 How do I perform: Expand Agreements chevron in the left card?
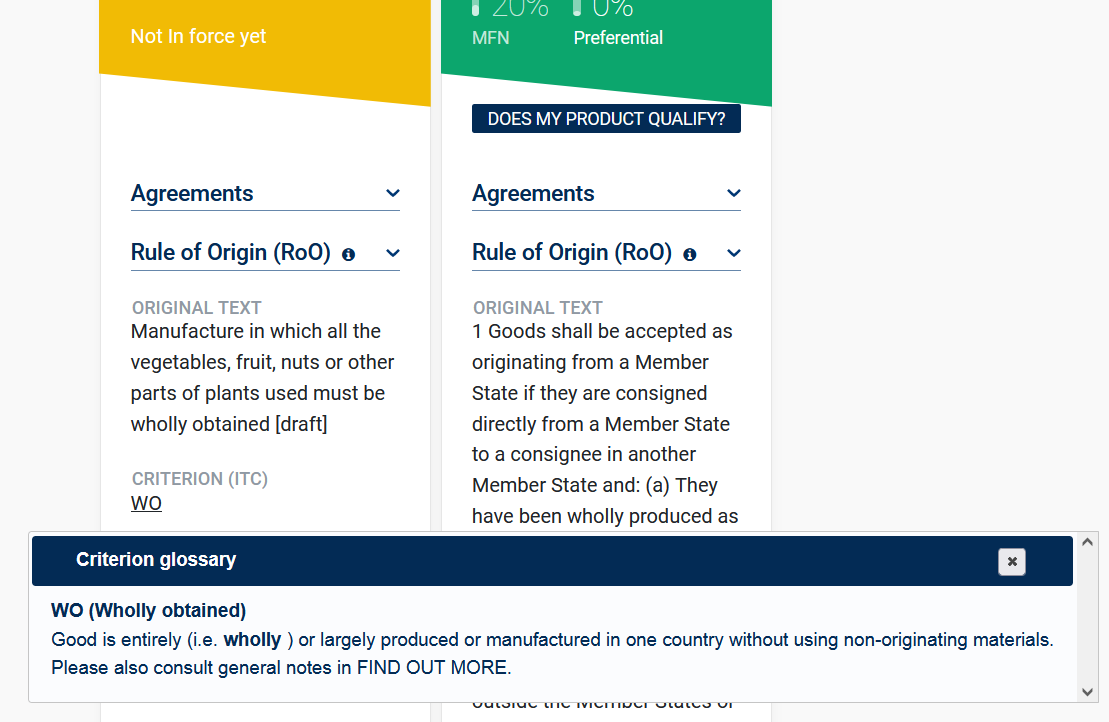pyautogui.click(x=393, y=194)
